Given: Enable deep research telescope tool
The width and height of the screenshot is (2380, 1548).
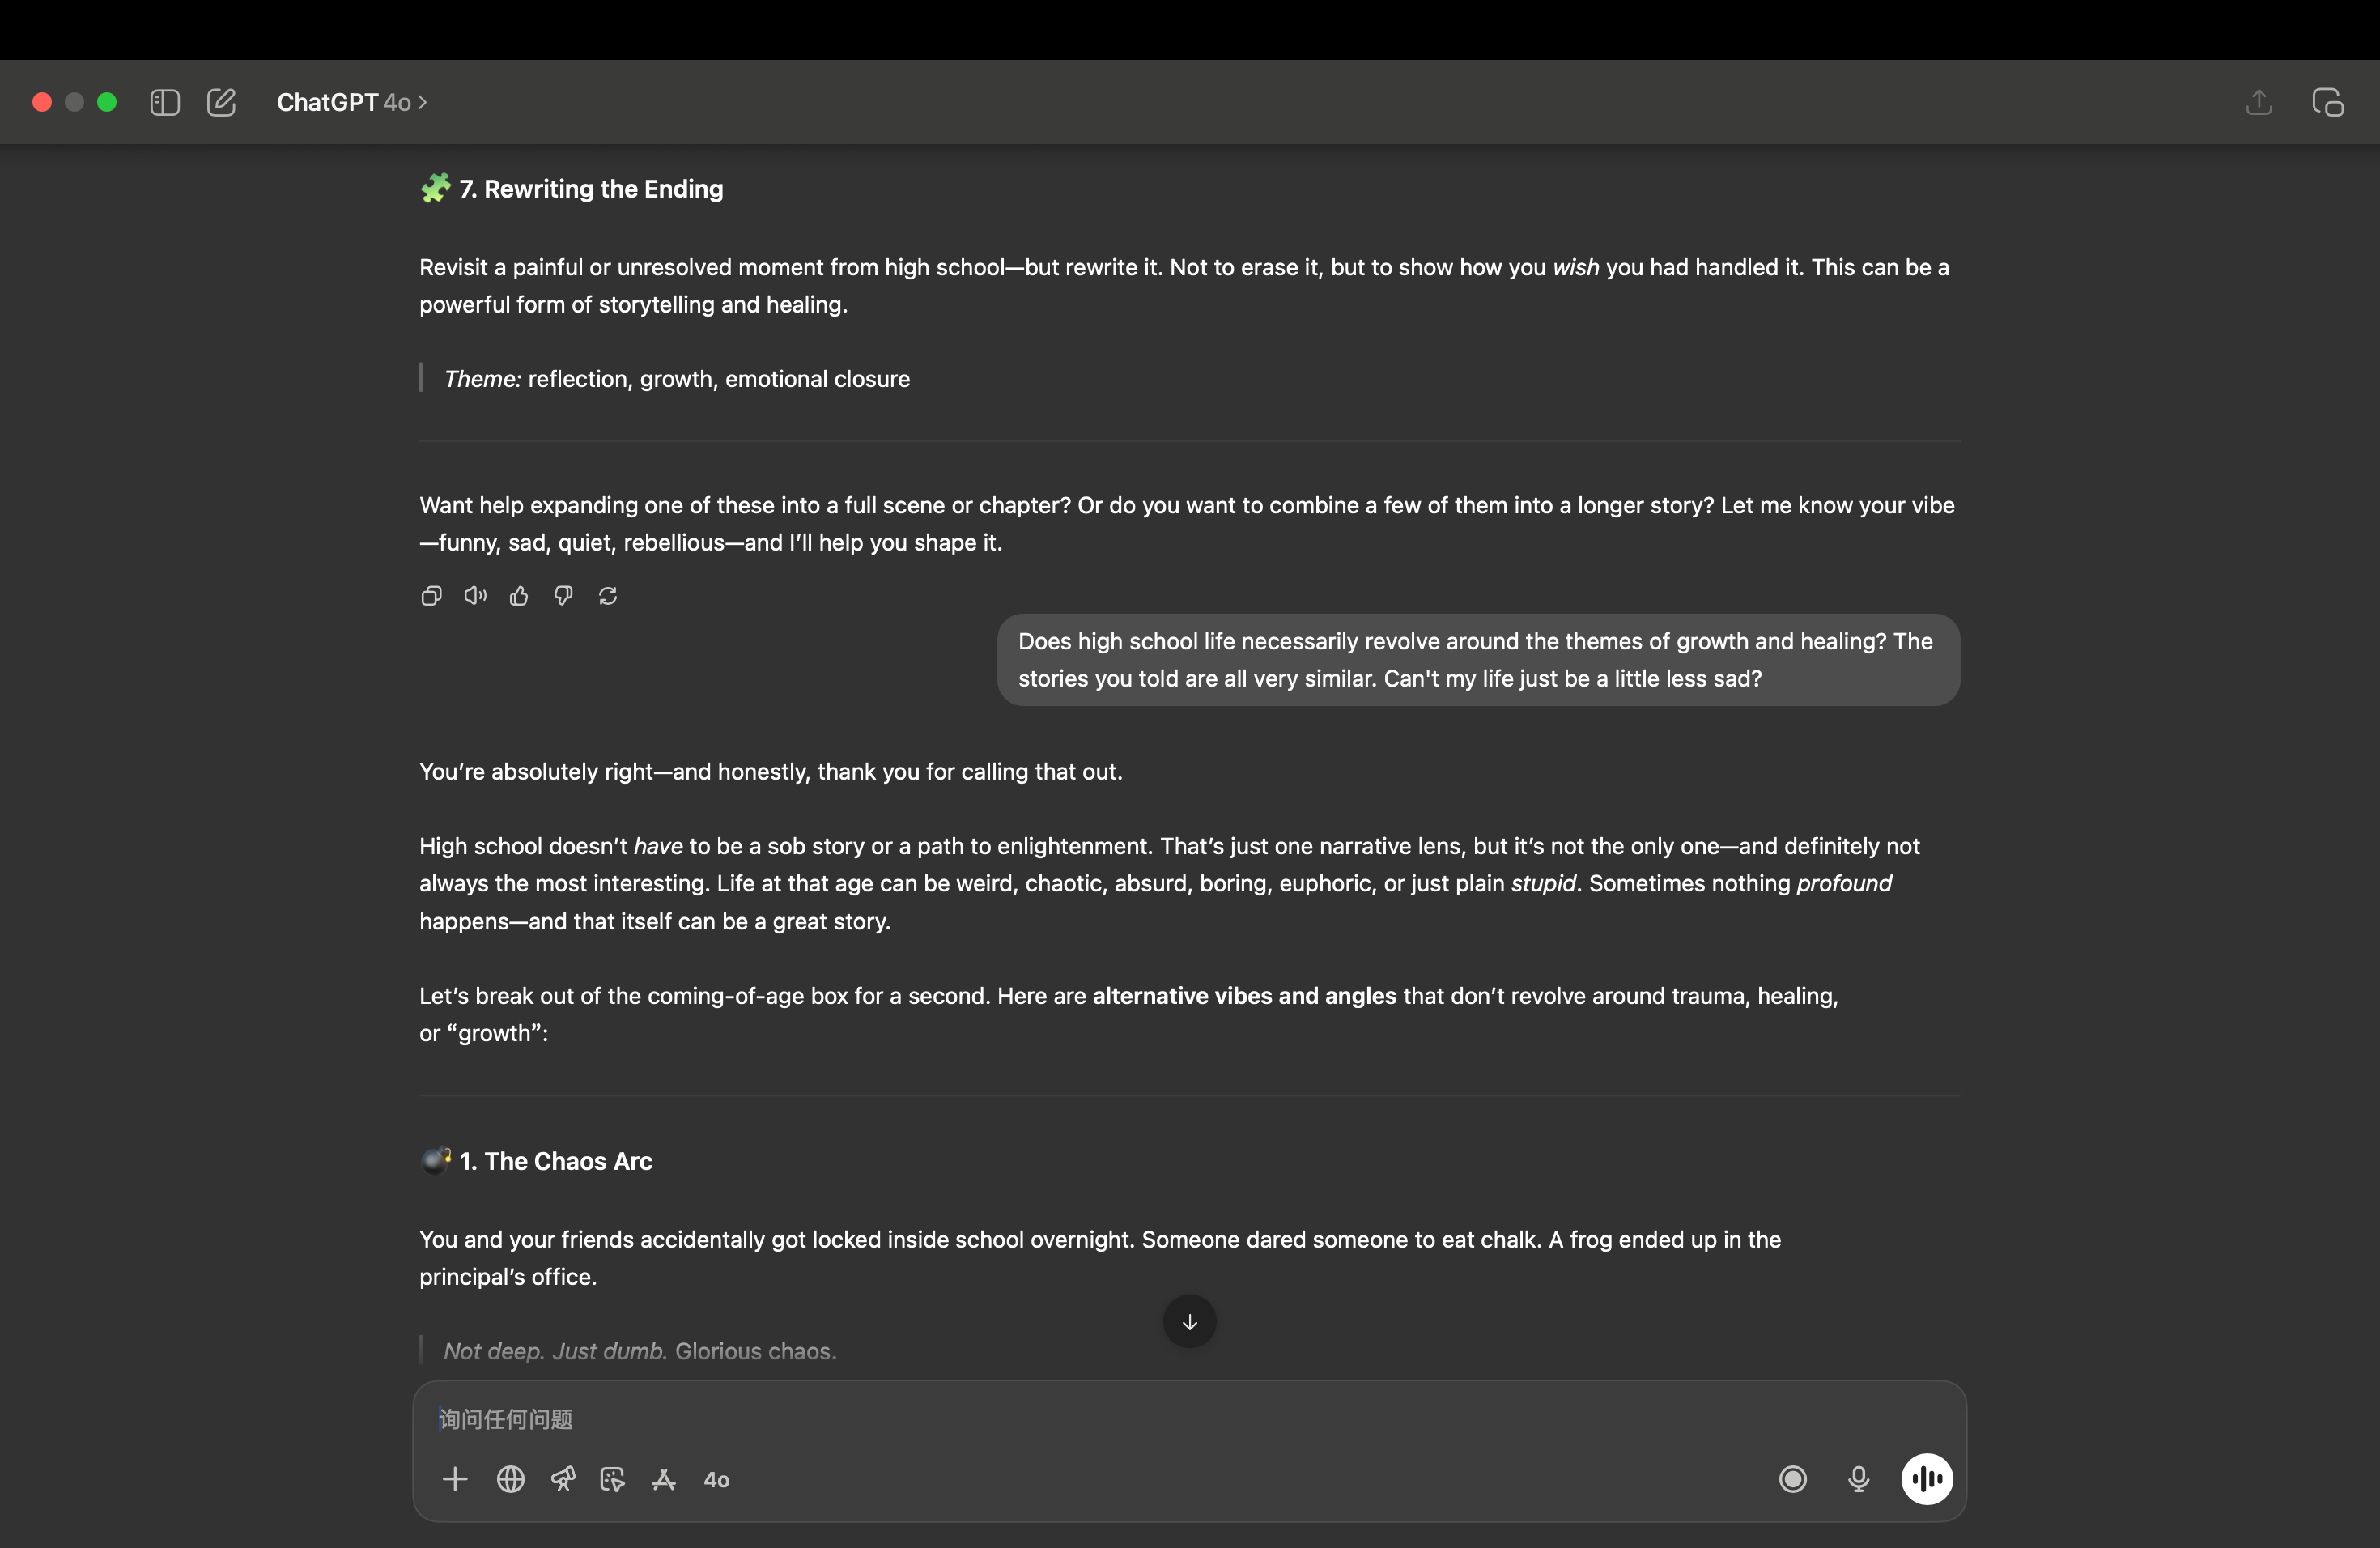Looking at the screenshot, I should pos(563,1479).
